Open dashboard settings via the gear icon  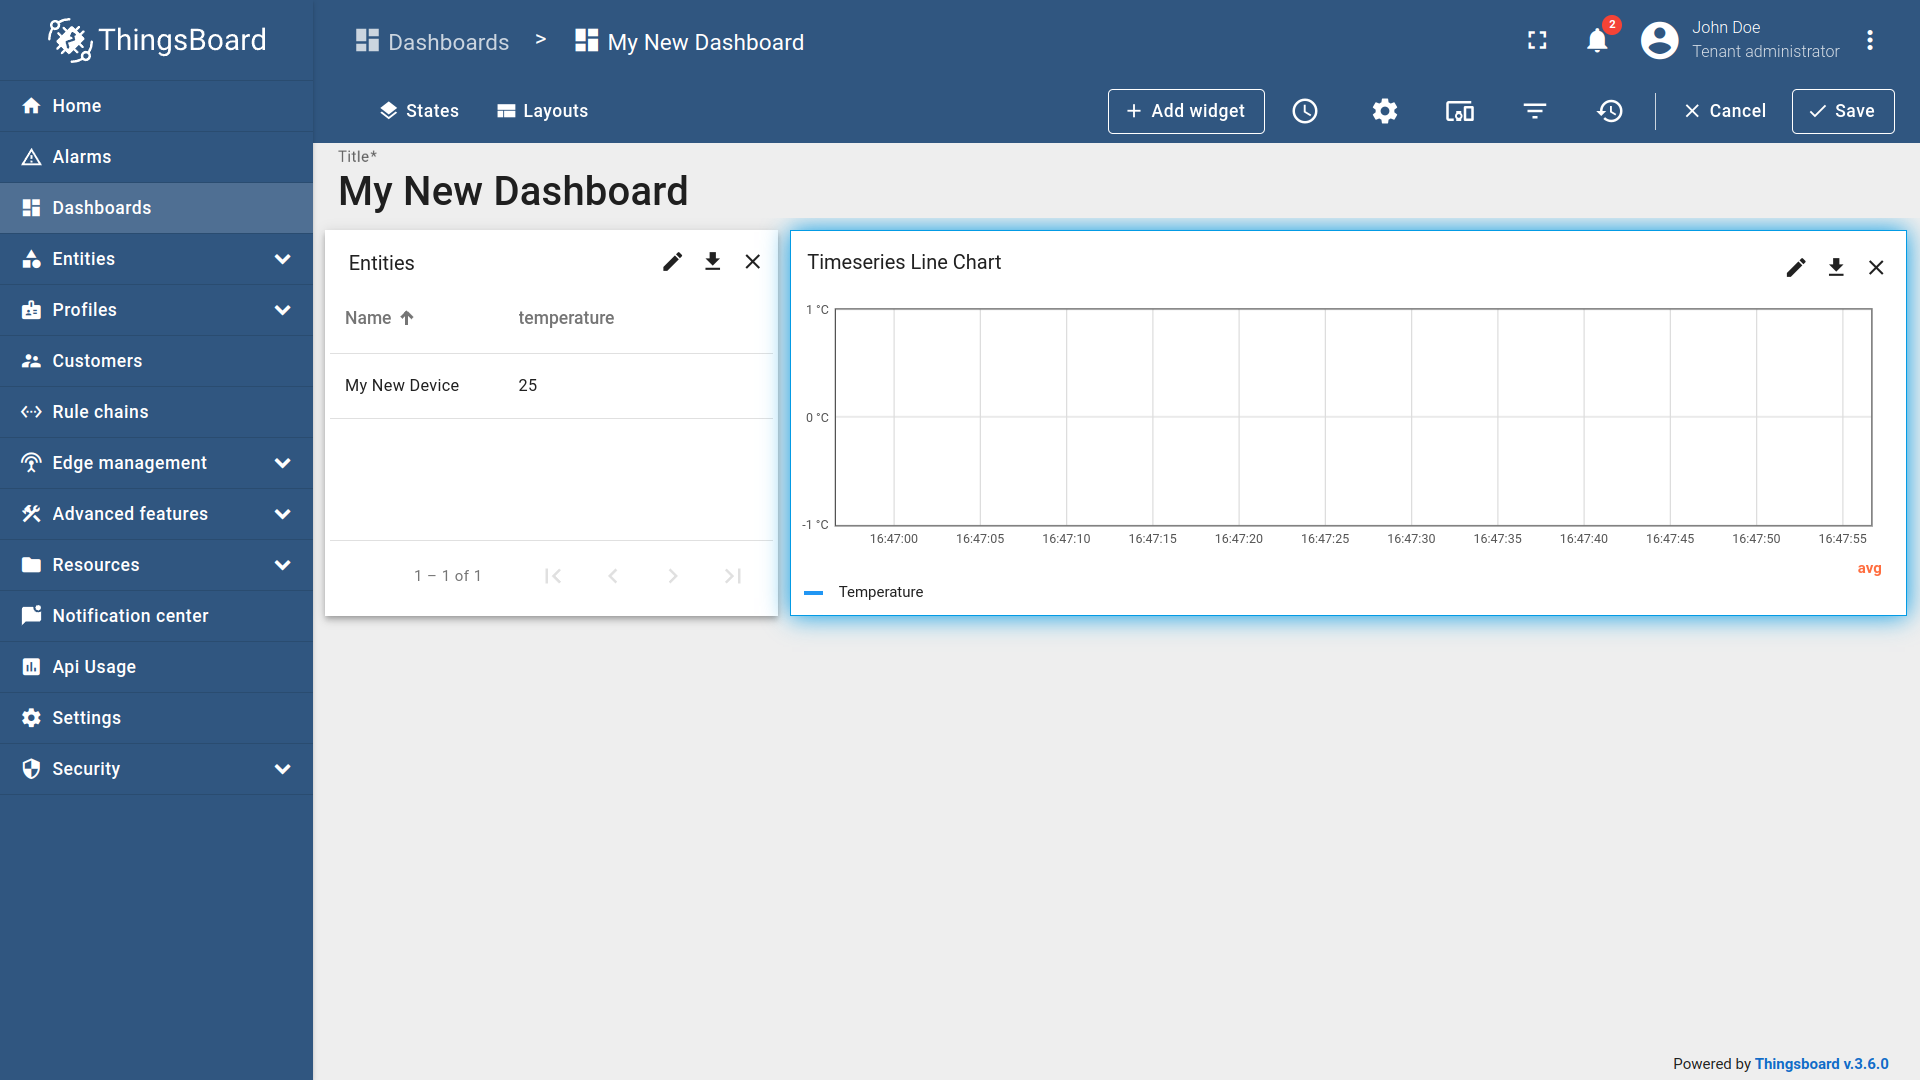[1385, 111]
